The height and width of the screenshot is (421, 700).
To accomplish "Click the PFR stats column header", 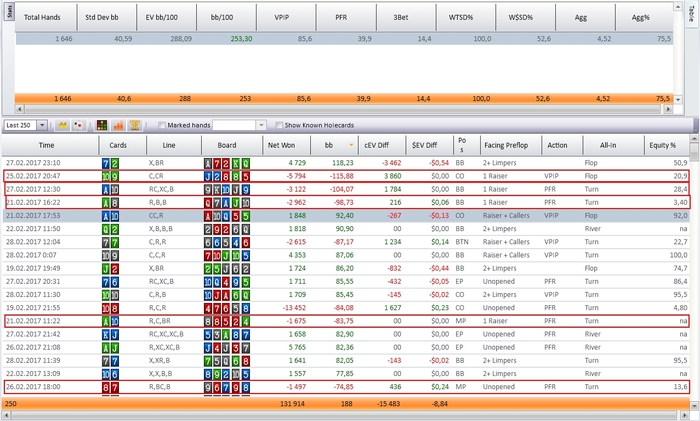I will coord(346,17).
